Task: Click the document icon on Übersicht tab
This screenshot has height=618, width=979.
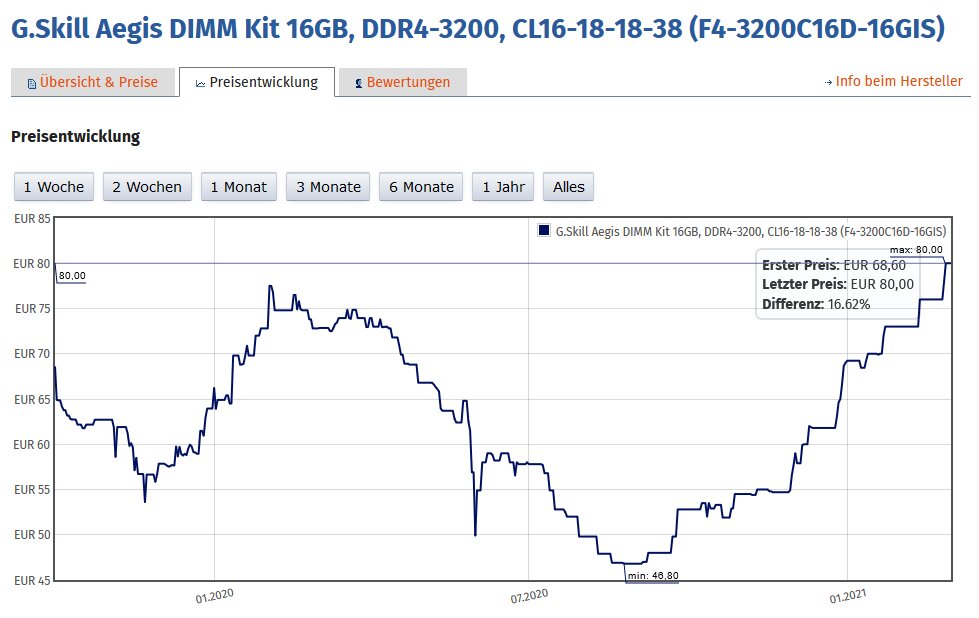Action: [32, 84]
